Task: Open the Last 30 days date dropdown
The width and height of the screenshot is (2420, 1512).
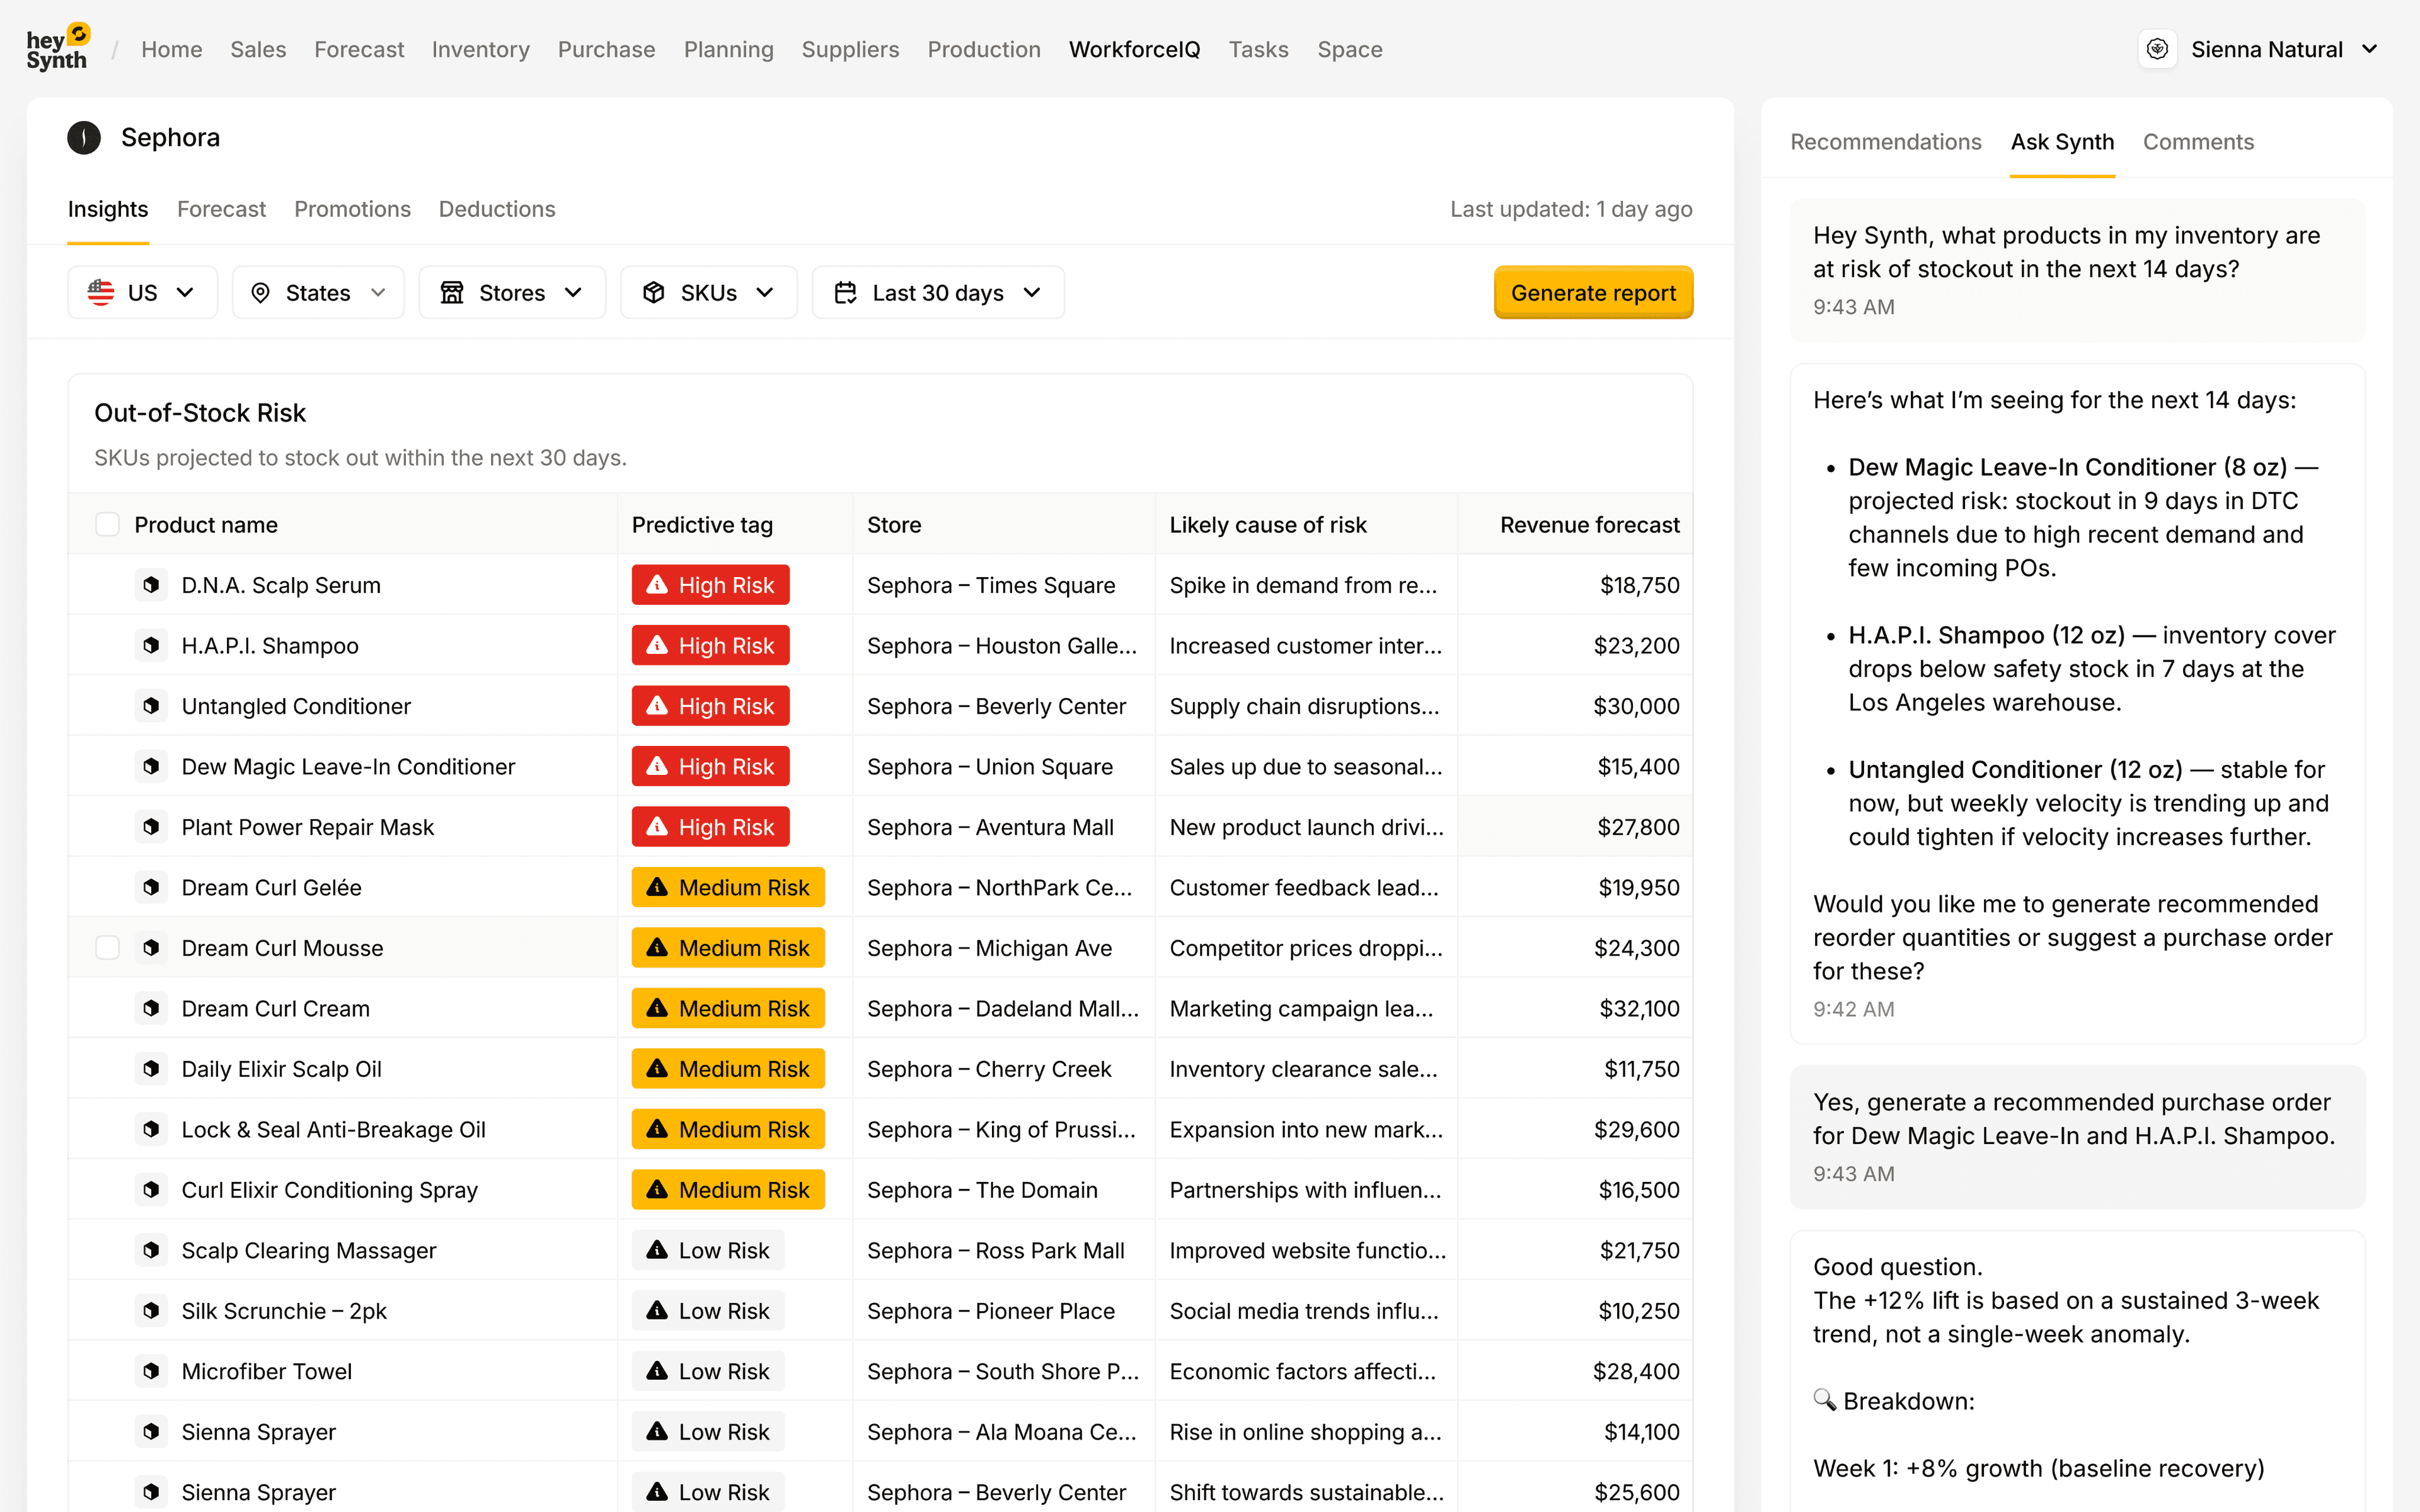Action: point(937,293)
